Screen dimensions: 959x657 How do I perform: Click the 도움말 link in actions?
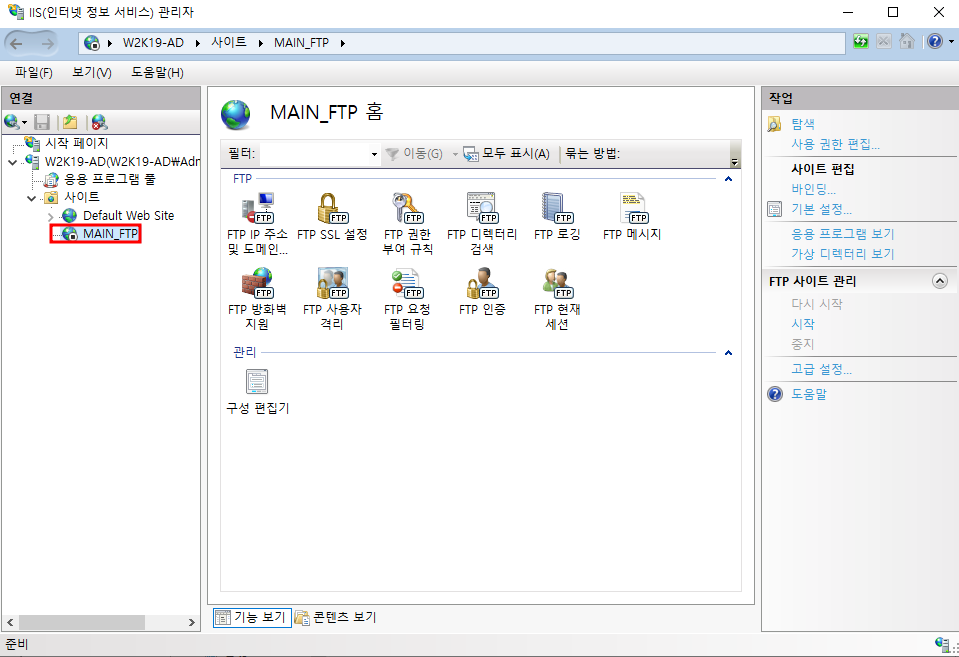[x=809, y=394]
